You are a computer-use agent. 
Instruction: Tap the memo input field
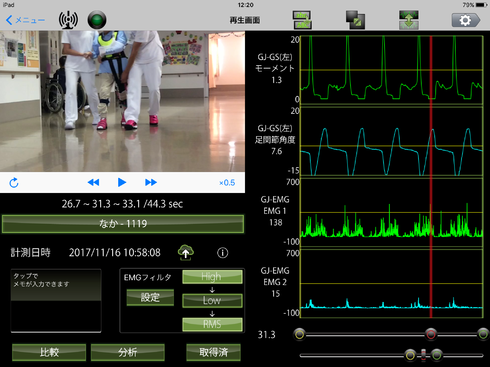pos(56,301)
